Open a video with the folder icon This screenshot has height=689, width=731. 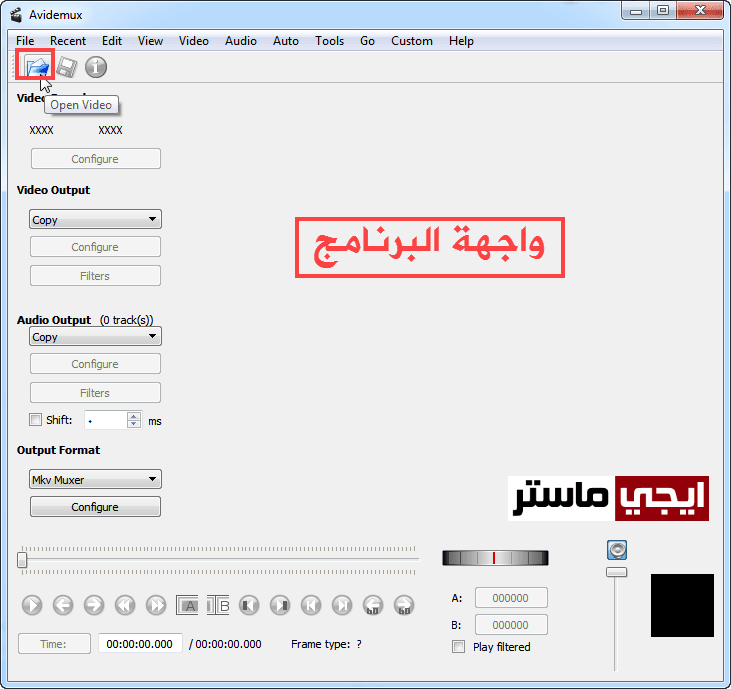click(x=37, y=67)
